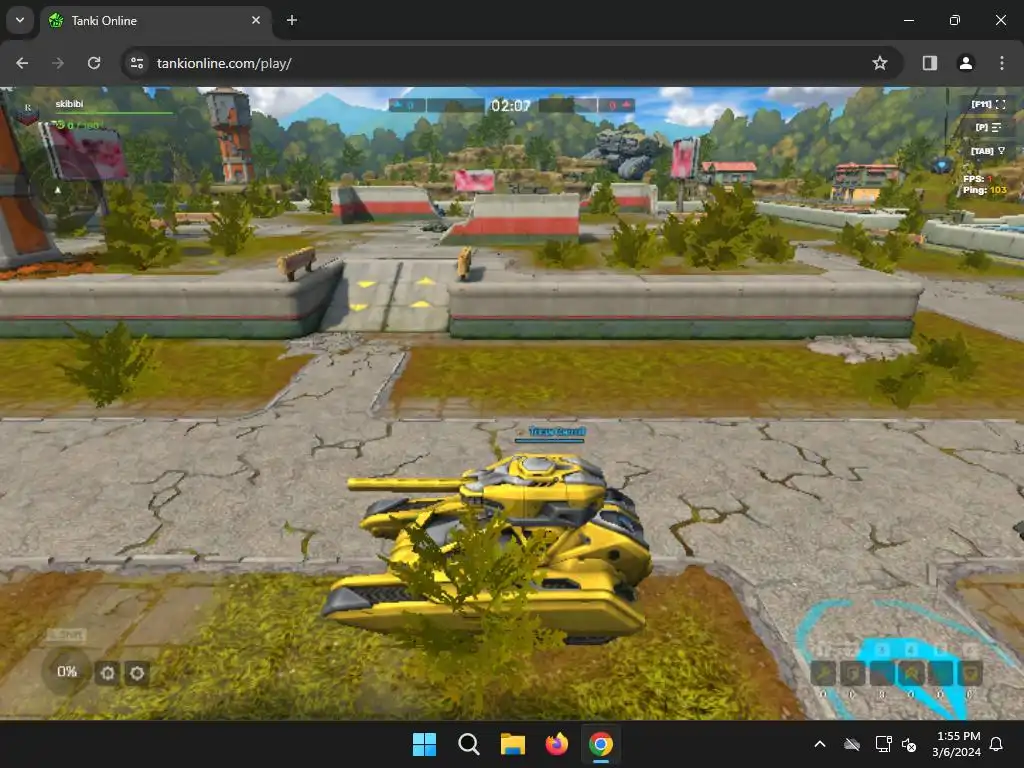This screenshot has height=768, width=1024.
Task: Launch Firefox from the taskbar
Action: (x=556, y=744)
